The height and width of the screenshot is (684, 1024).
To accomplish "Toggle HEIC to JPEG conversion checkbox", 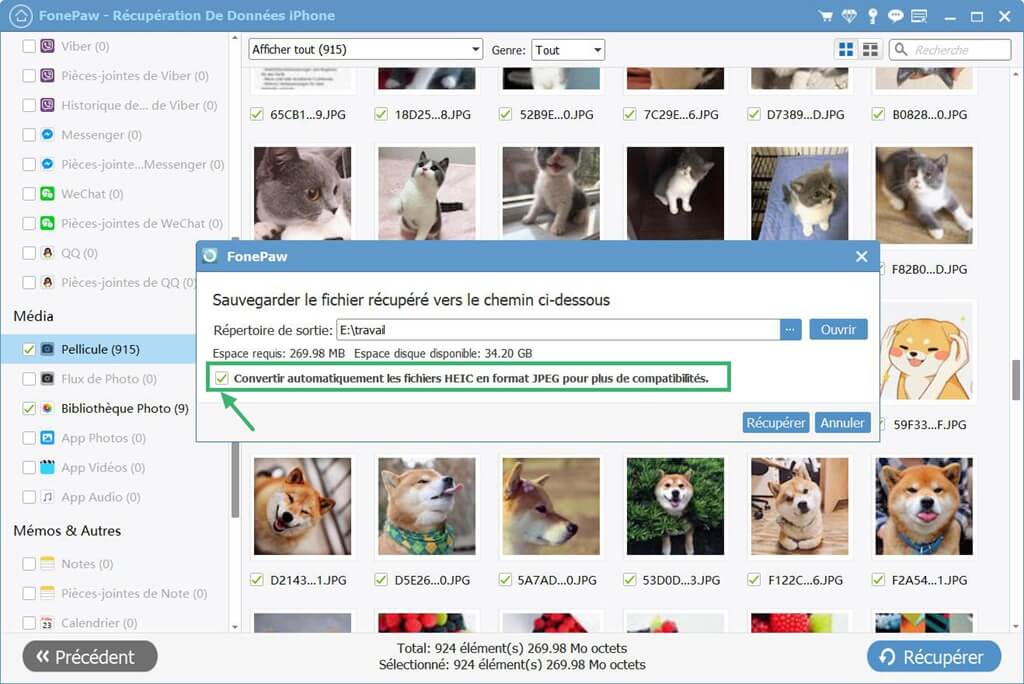I will (222, 378).
